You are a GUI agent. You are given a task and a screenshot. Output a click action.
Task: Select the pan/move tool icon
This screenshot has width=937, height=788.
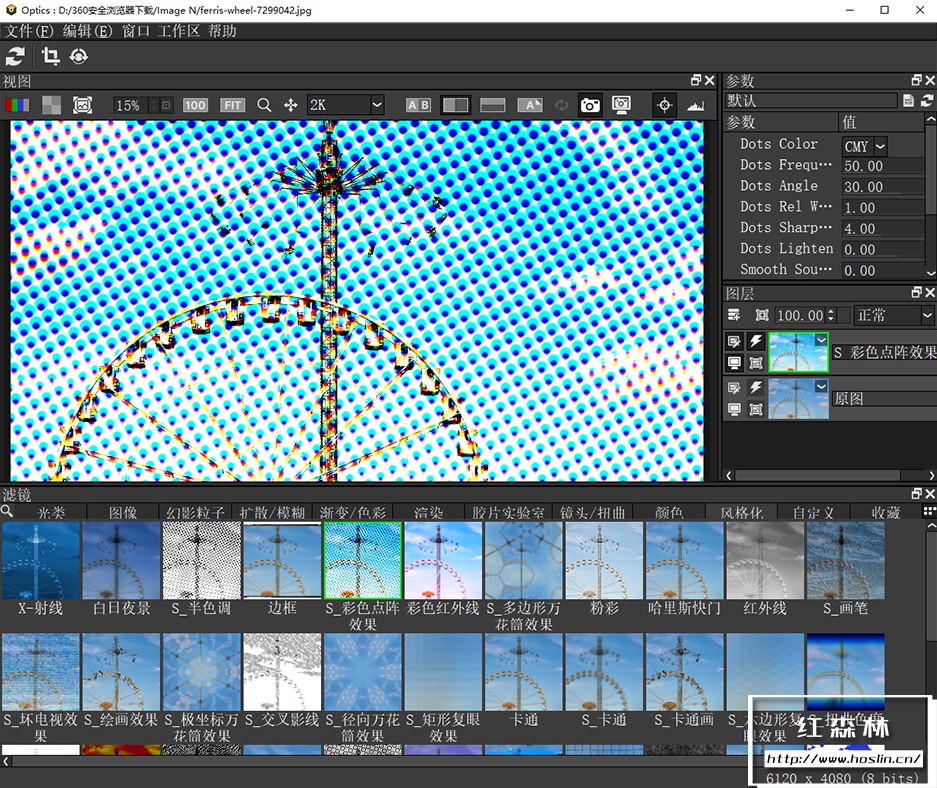(x=291, y=105)
